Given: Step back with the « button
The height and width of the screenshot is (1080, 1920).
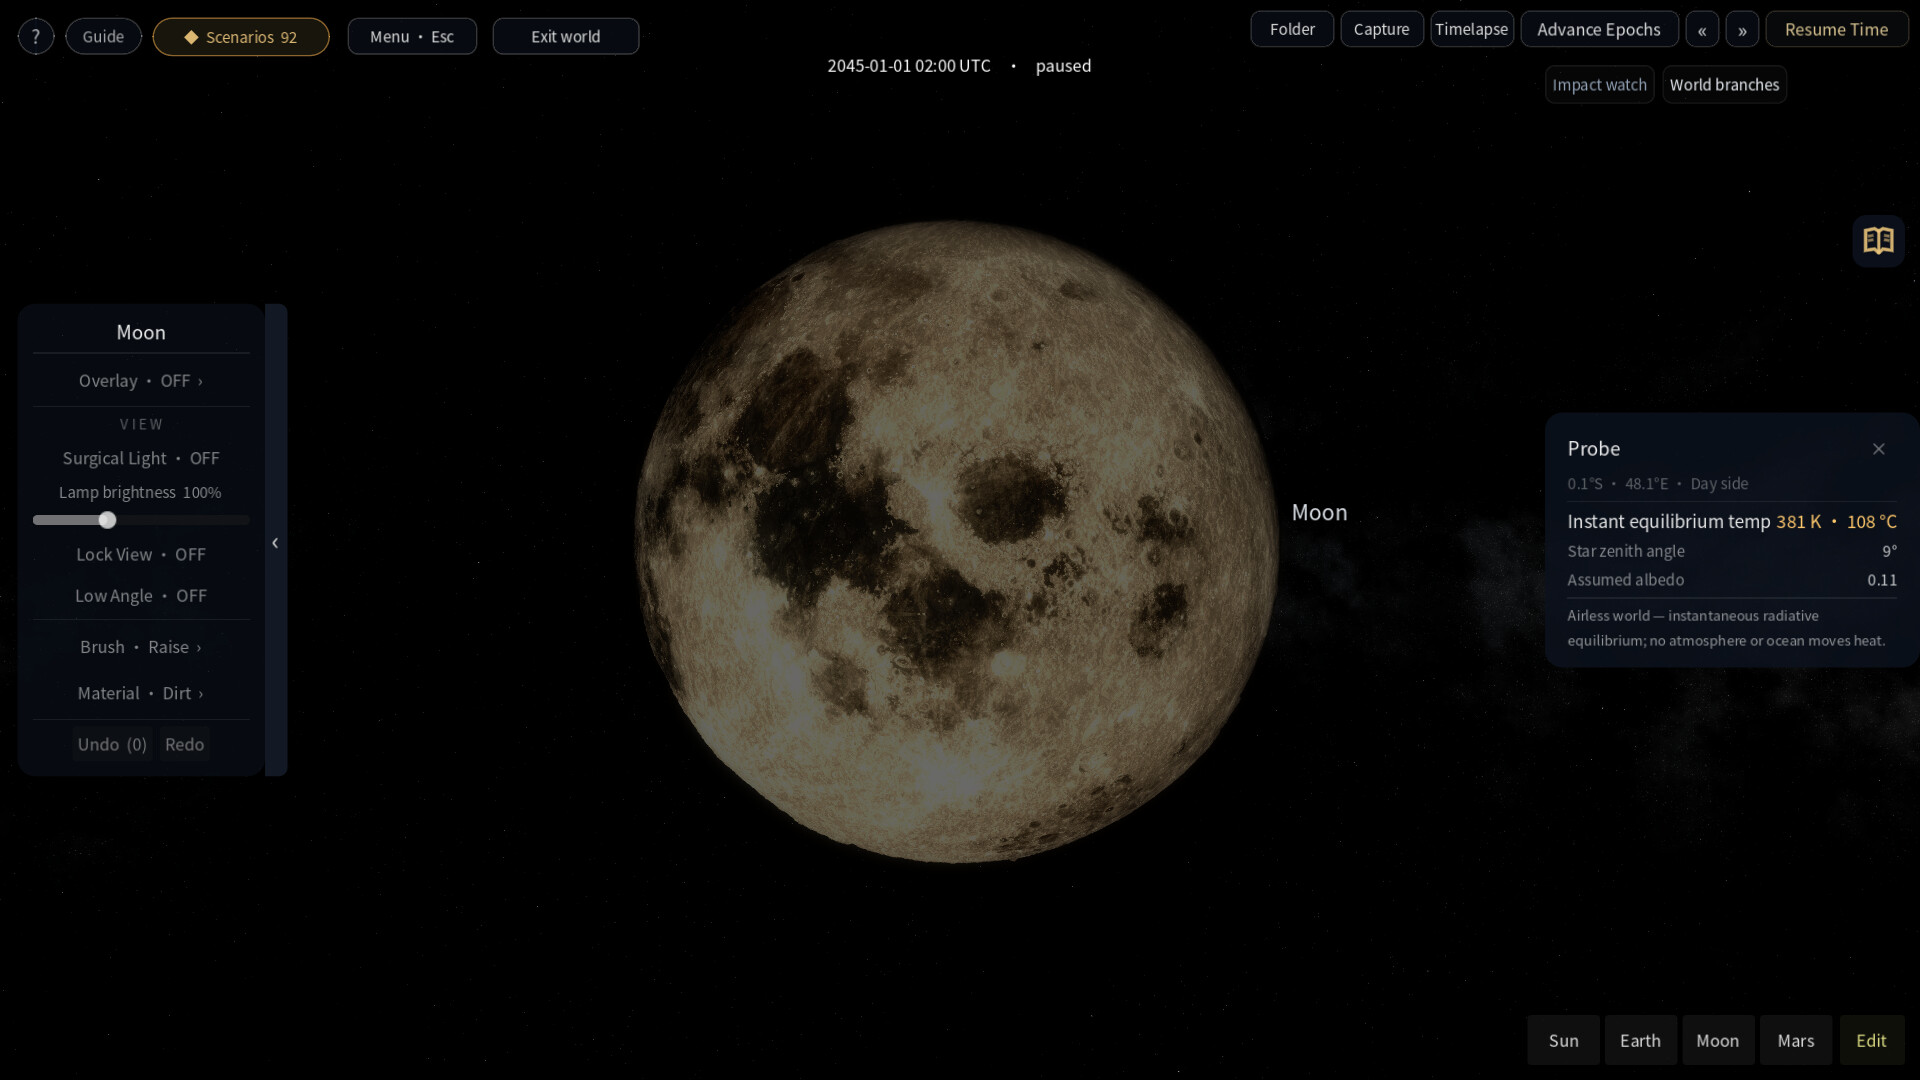Looking at the screenshot, I should point(1702,30).
